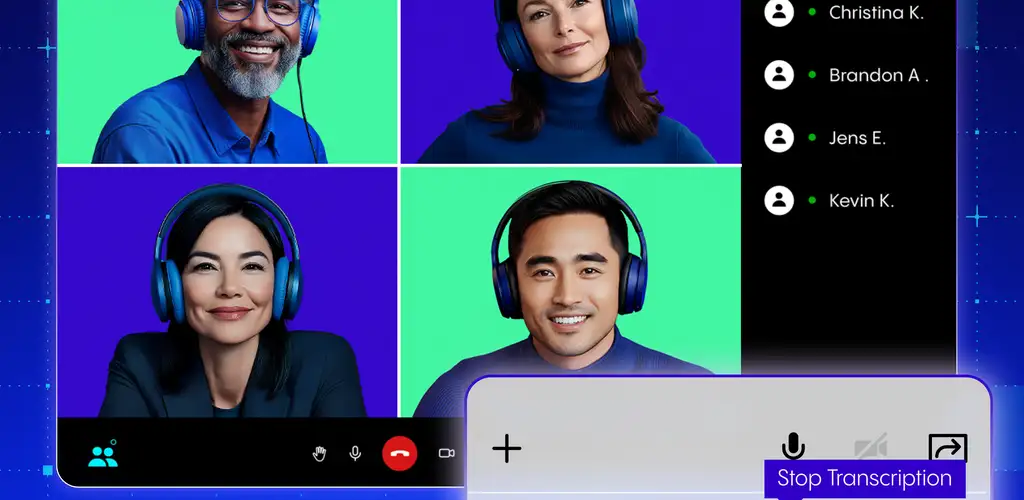Click Jens E.'s avatar icon

pyautogui.click(x=779, y=137)
